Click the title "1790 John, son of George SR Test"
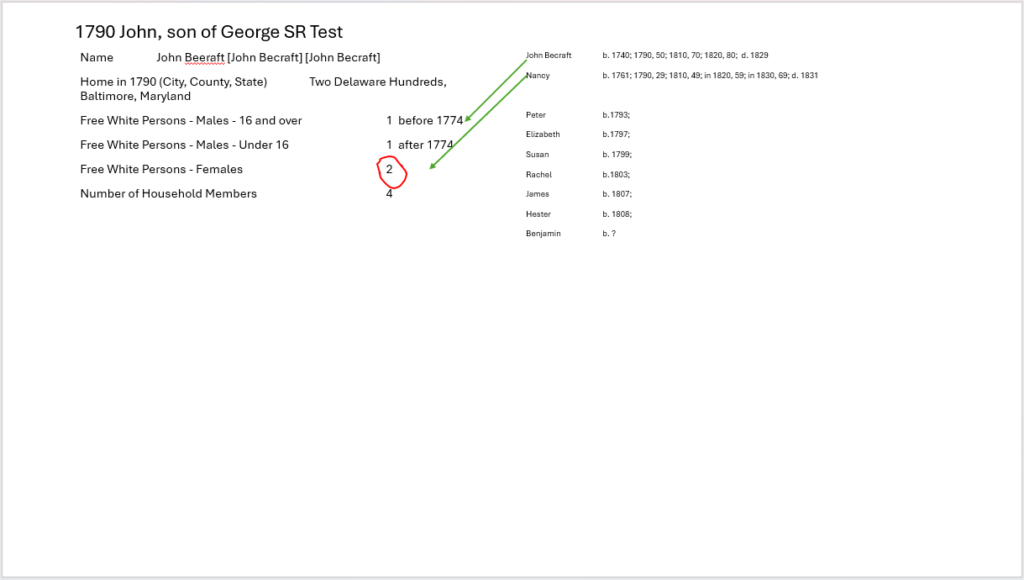Image resolution: width=1024 pixels, height=580 pixels. coord(209,32)
